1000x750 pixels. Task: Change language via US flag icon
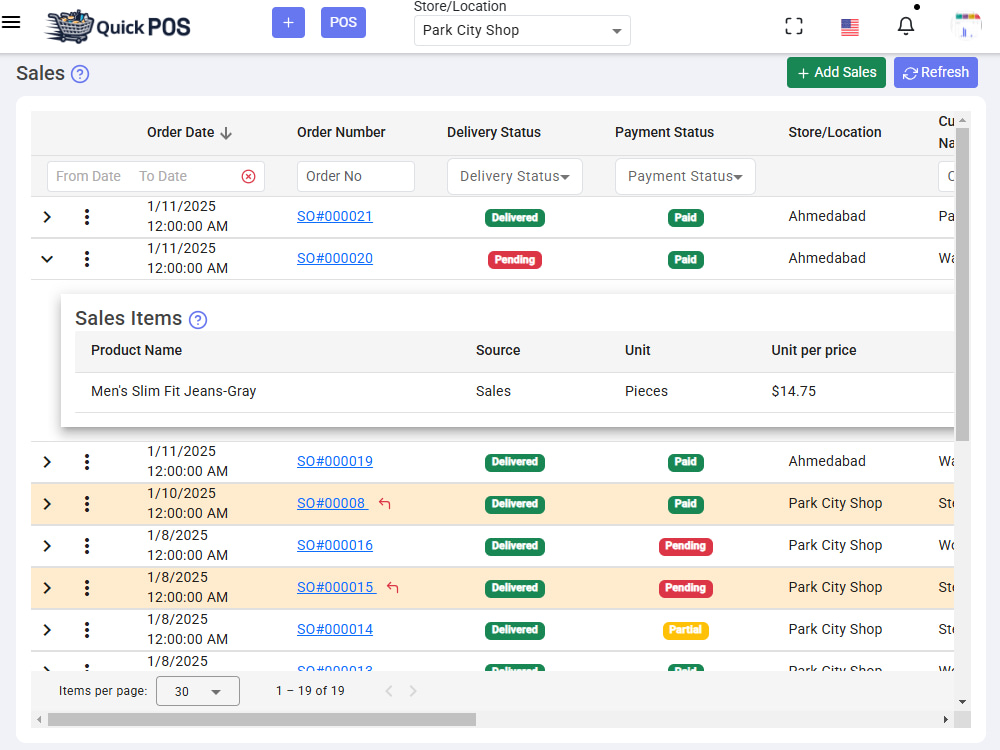(849, 27)
